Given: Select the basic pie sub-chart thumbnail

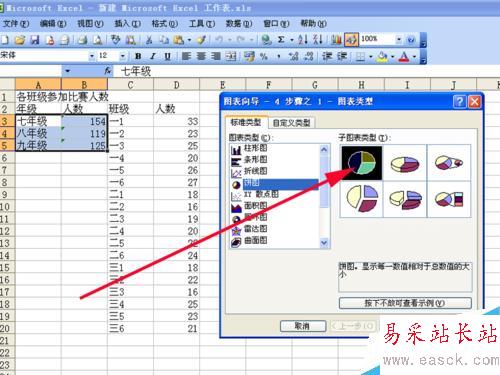Looking at the screenshot, I should (361, 163).
